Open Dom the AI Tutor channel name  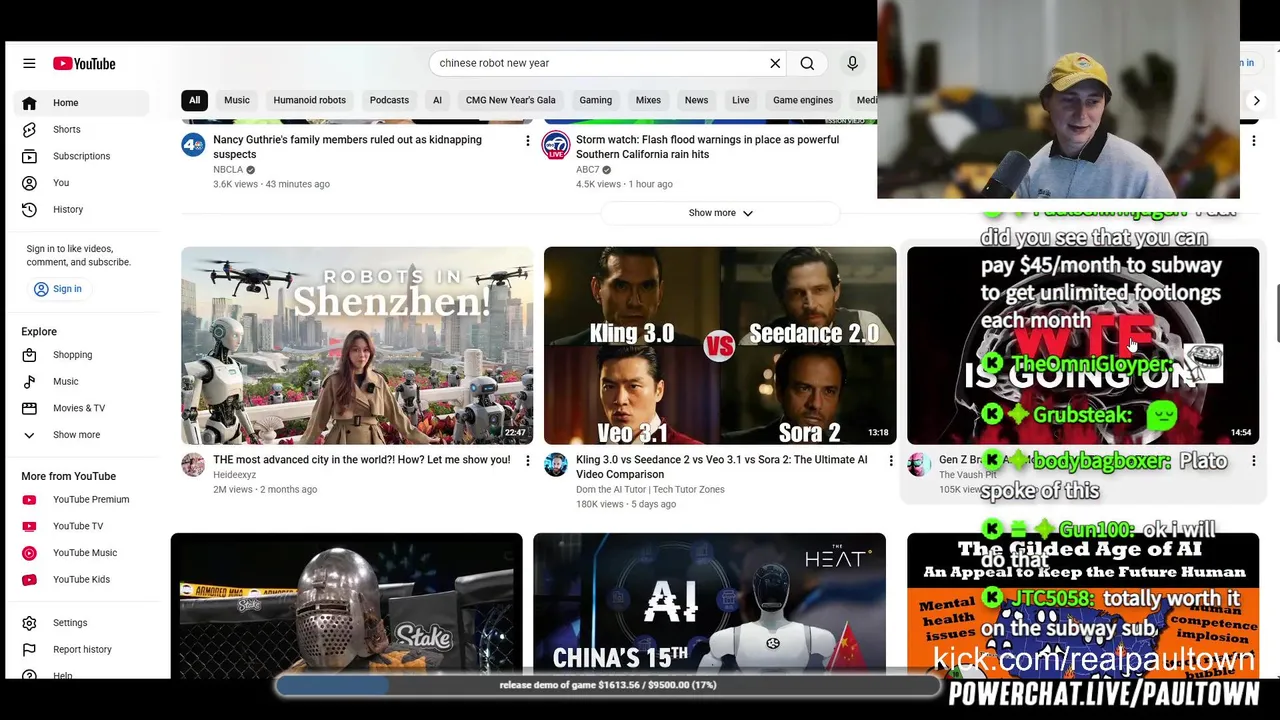coord(650,490)
